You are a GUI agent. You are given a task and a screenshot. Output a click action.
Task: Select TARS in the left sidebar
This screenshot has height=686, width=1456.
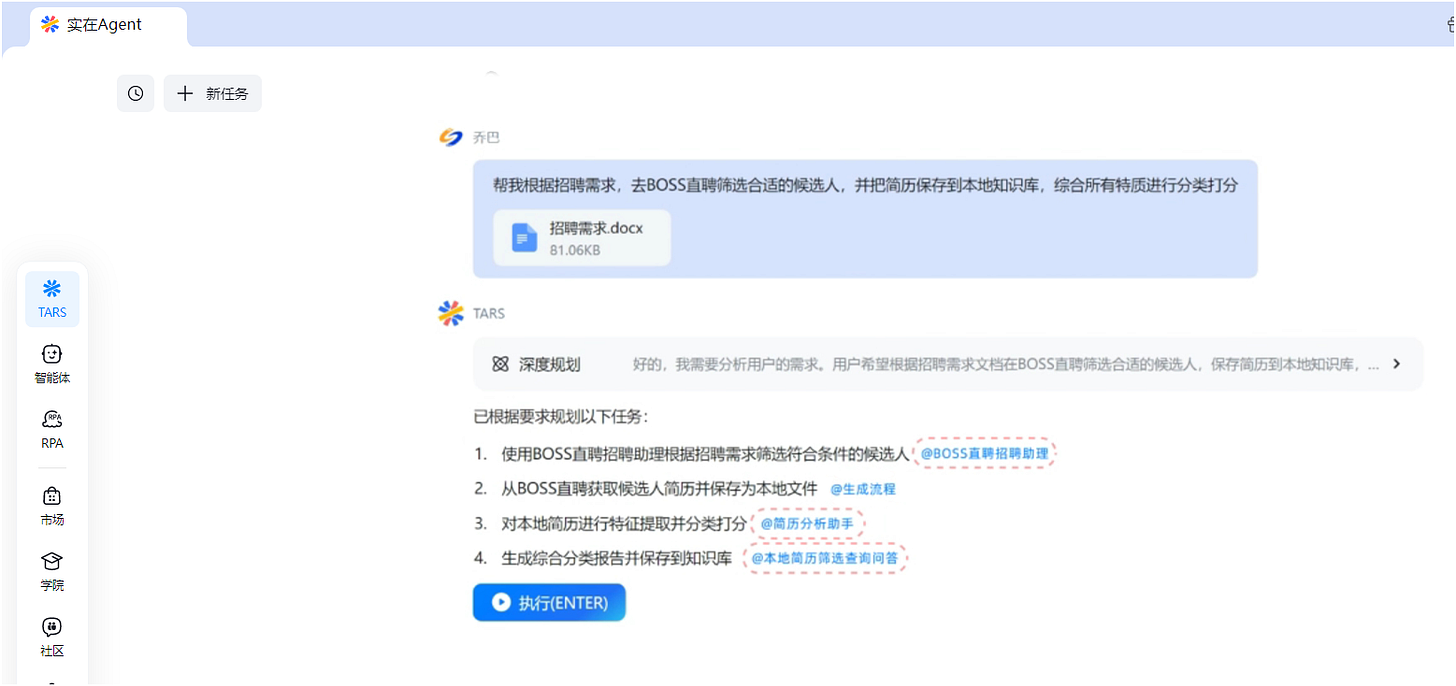point(52,299)
